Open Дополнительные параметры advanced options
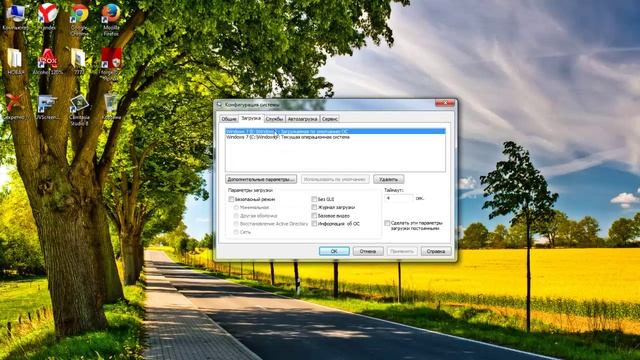 click(261, 179)
